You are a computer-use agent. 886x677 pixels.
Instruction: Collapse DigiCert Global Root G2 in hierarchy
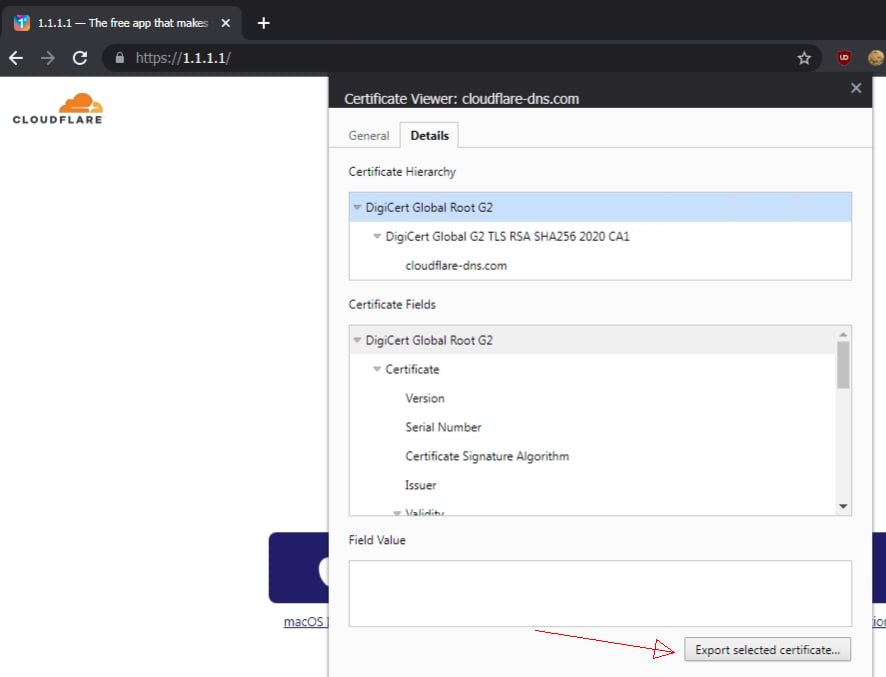point(357,207)
